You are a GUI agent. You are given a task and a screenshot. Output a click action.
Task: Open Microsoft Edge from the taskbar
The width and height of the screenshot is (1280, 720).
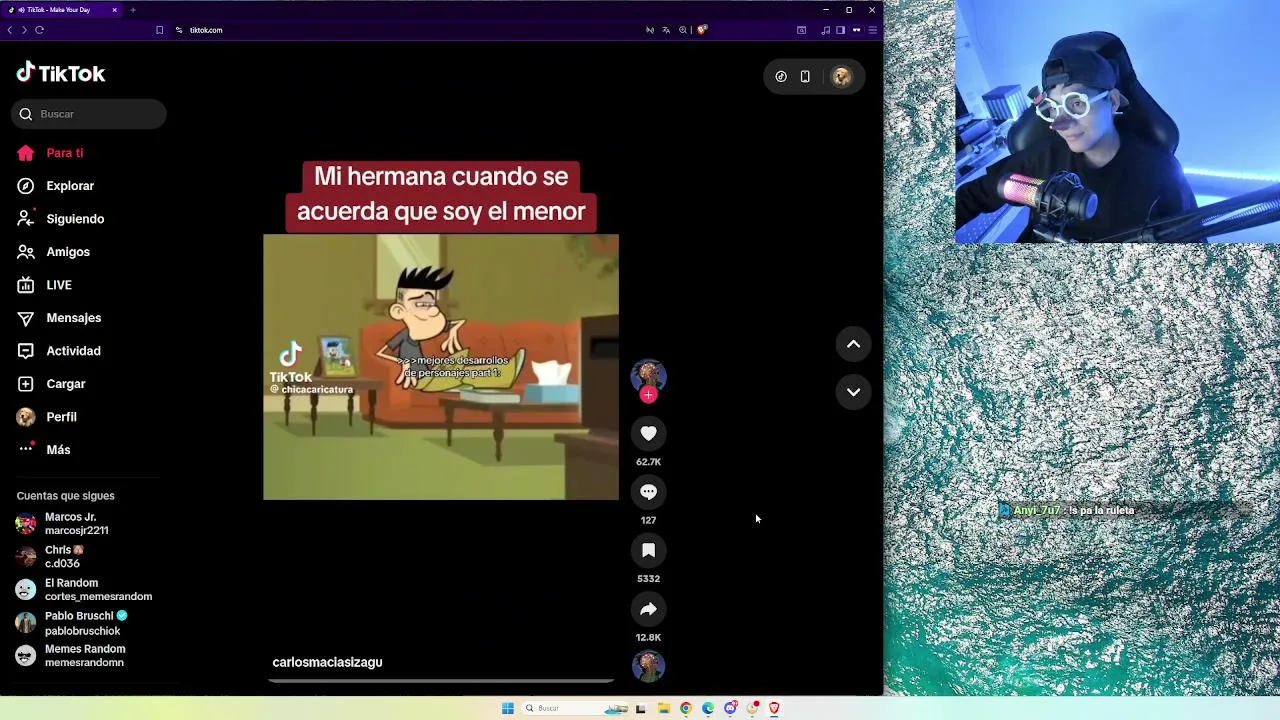coord(708,708)
